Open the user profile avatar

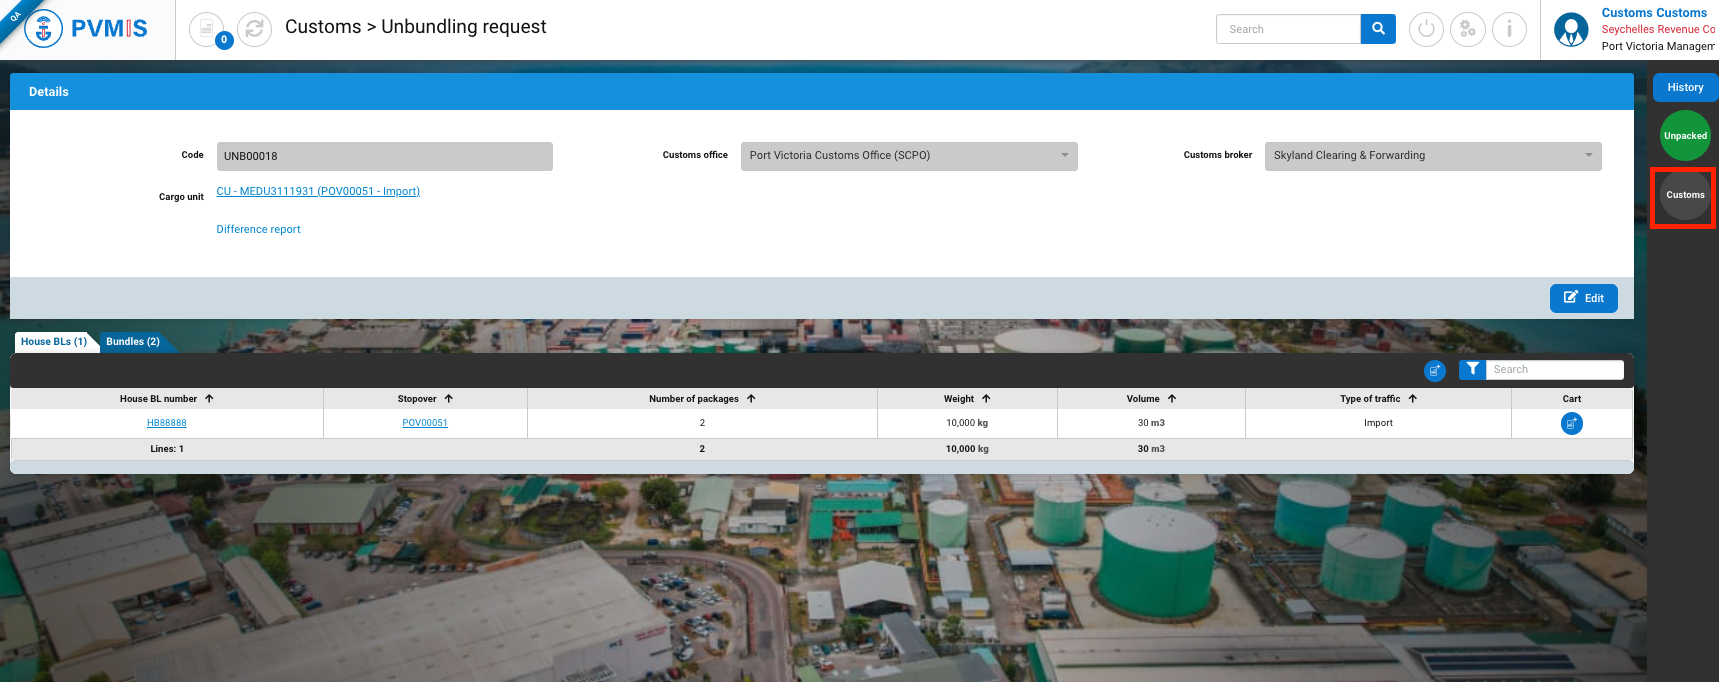[1571, 30]
